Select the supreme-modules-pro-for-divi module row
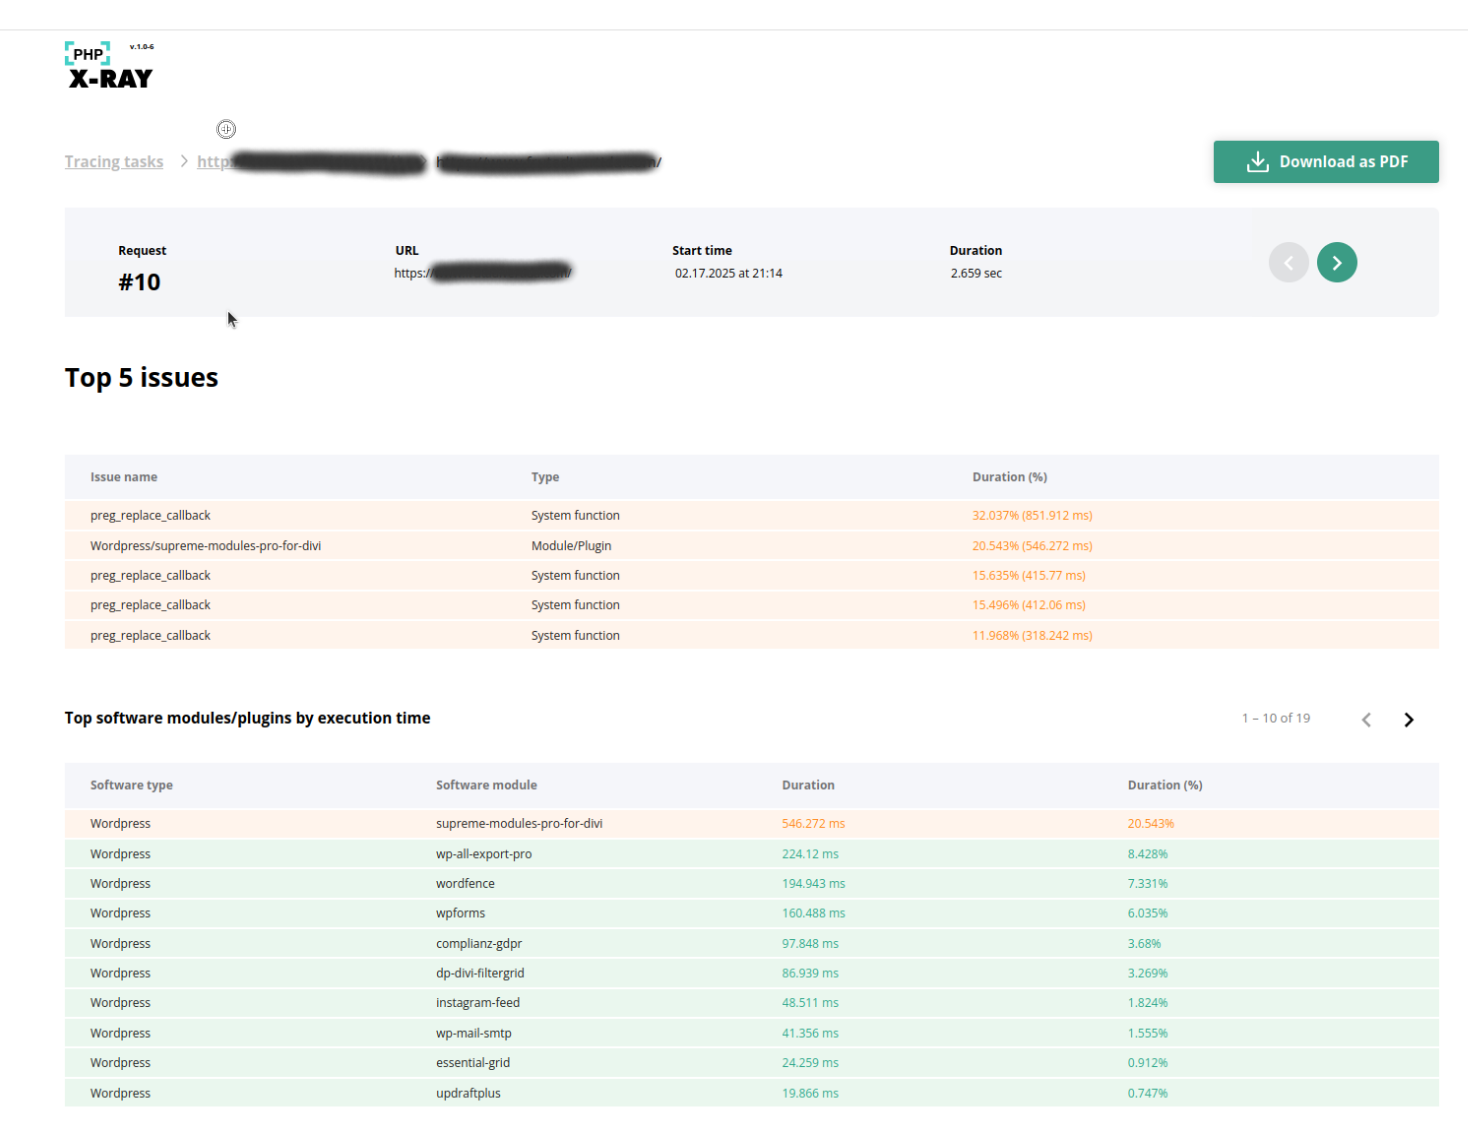1468x1121 pixels. [752, 824]
